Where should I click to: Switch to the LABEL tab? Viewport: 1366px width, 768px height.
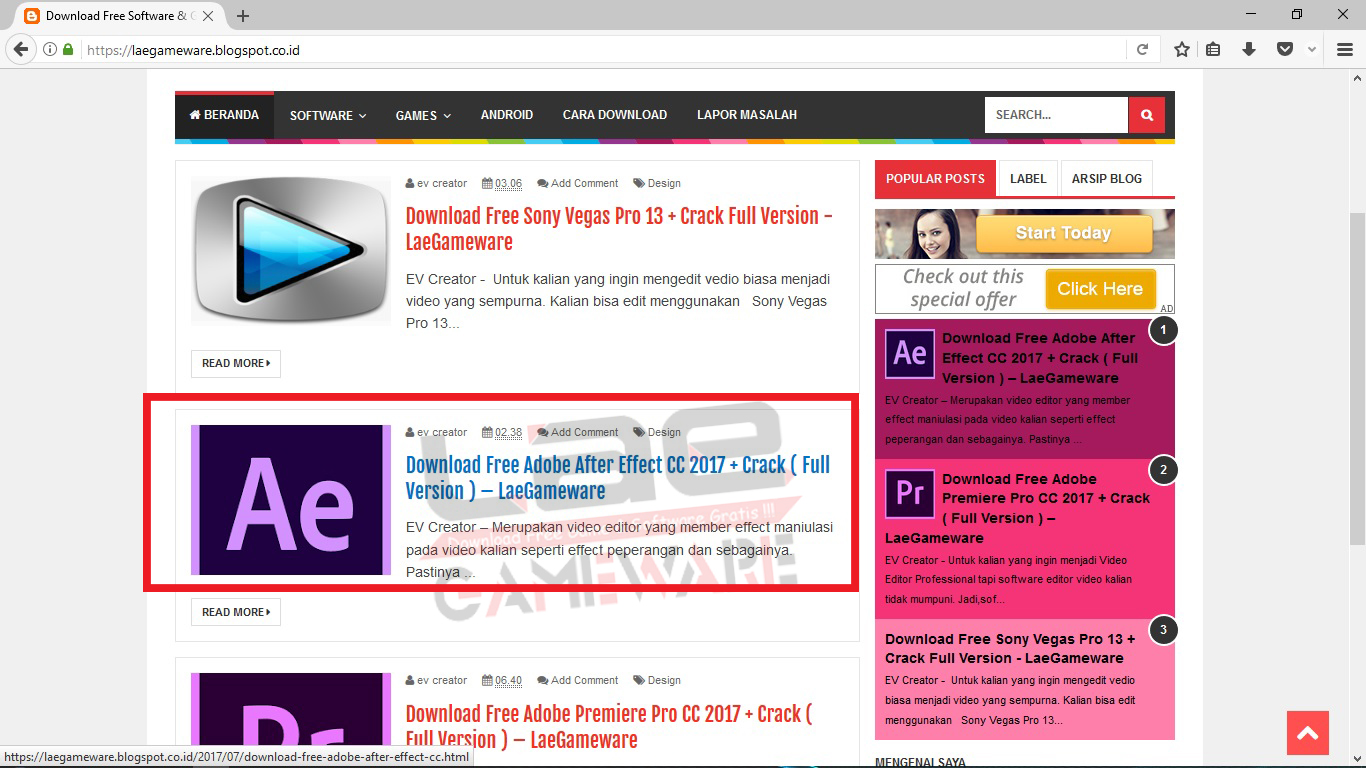coord(1028,179)
